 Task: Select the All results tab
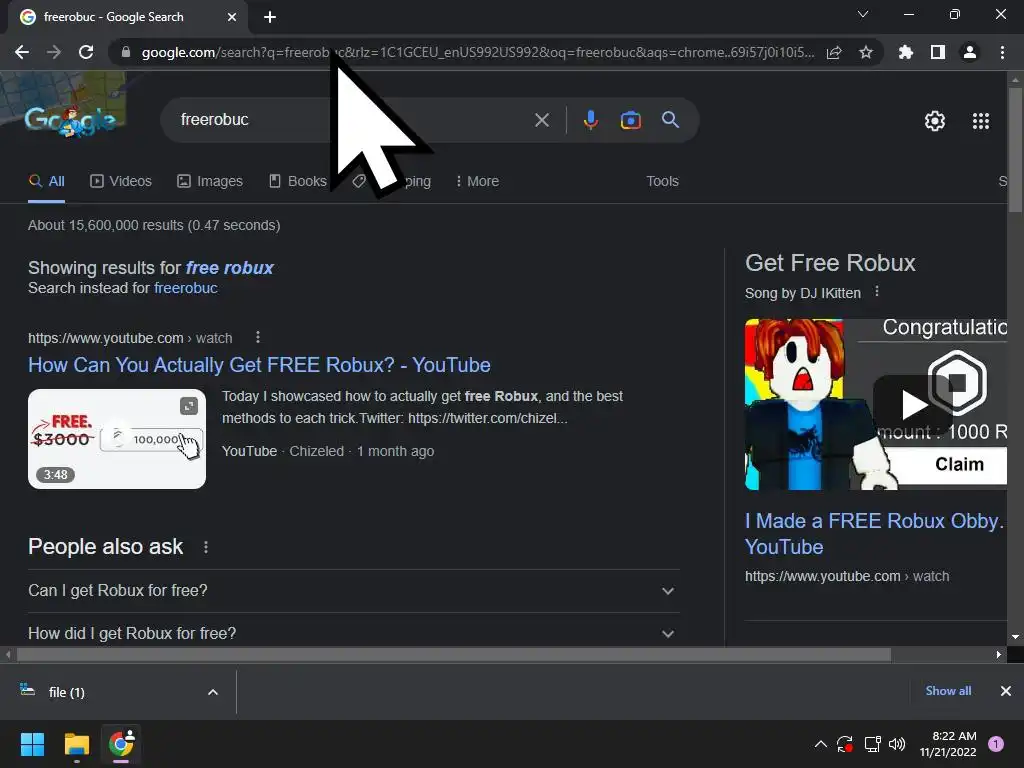pyautogui.click(x=46, y=182)
